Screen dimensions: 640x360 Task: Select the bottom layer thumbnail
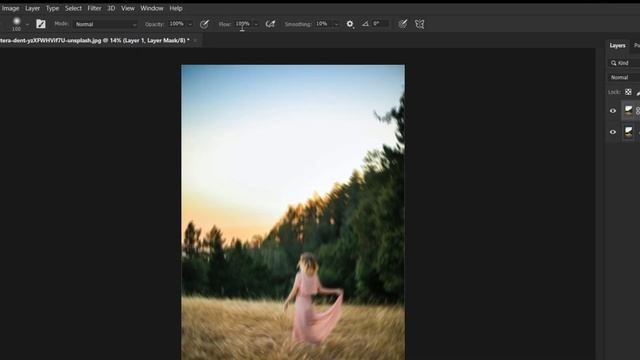tap(629, 132)
